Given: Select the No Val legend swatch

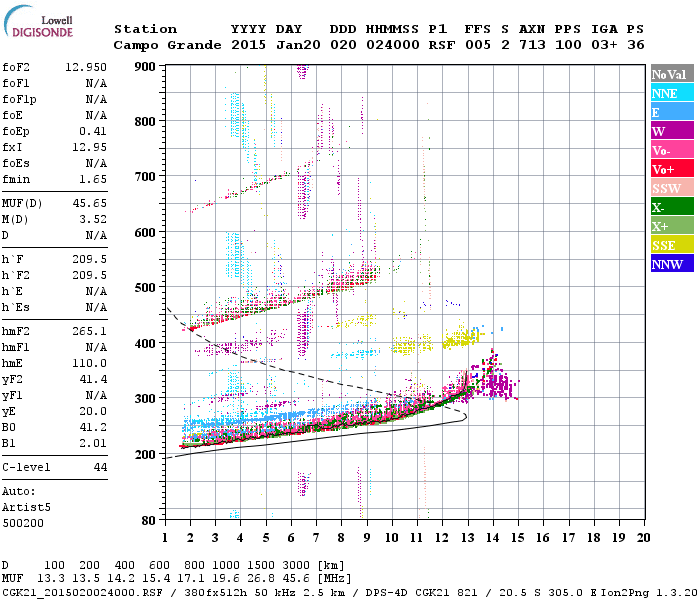Looking at the screenshot, I should click(x=672, y=74).
